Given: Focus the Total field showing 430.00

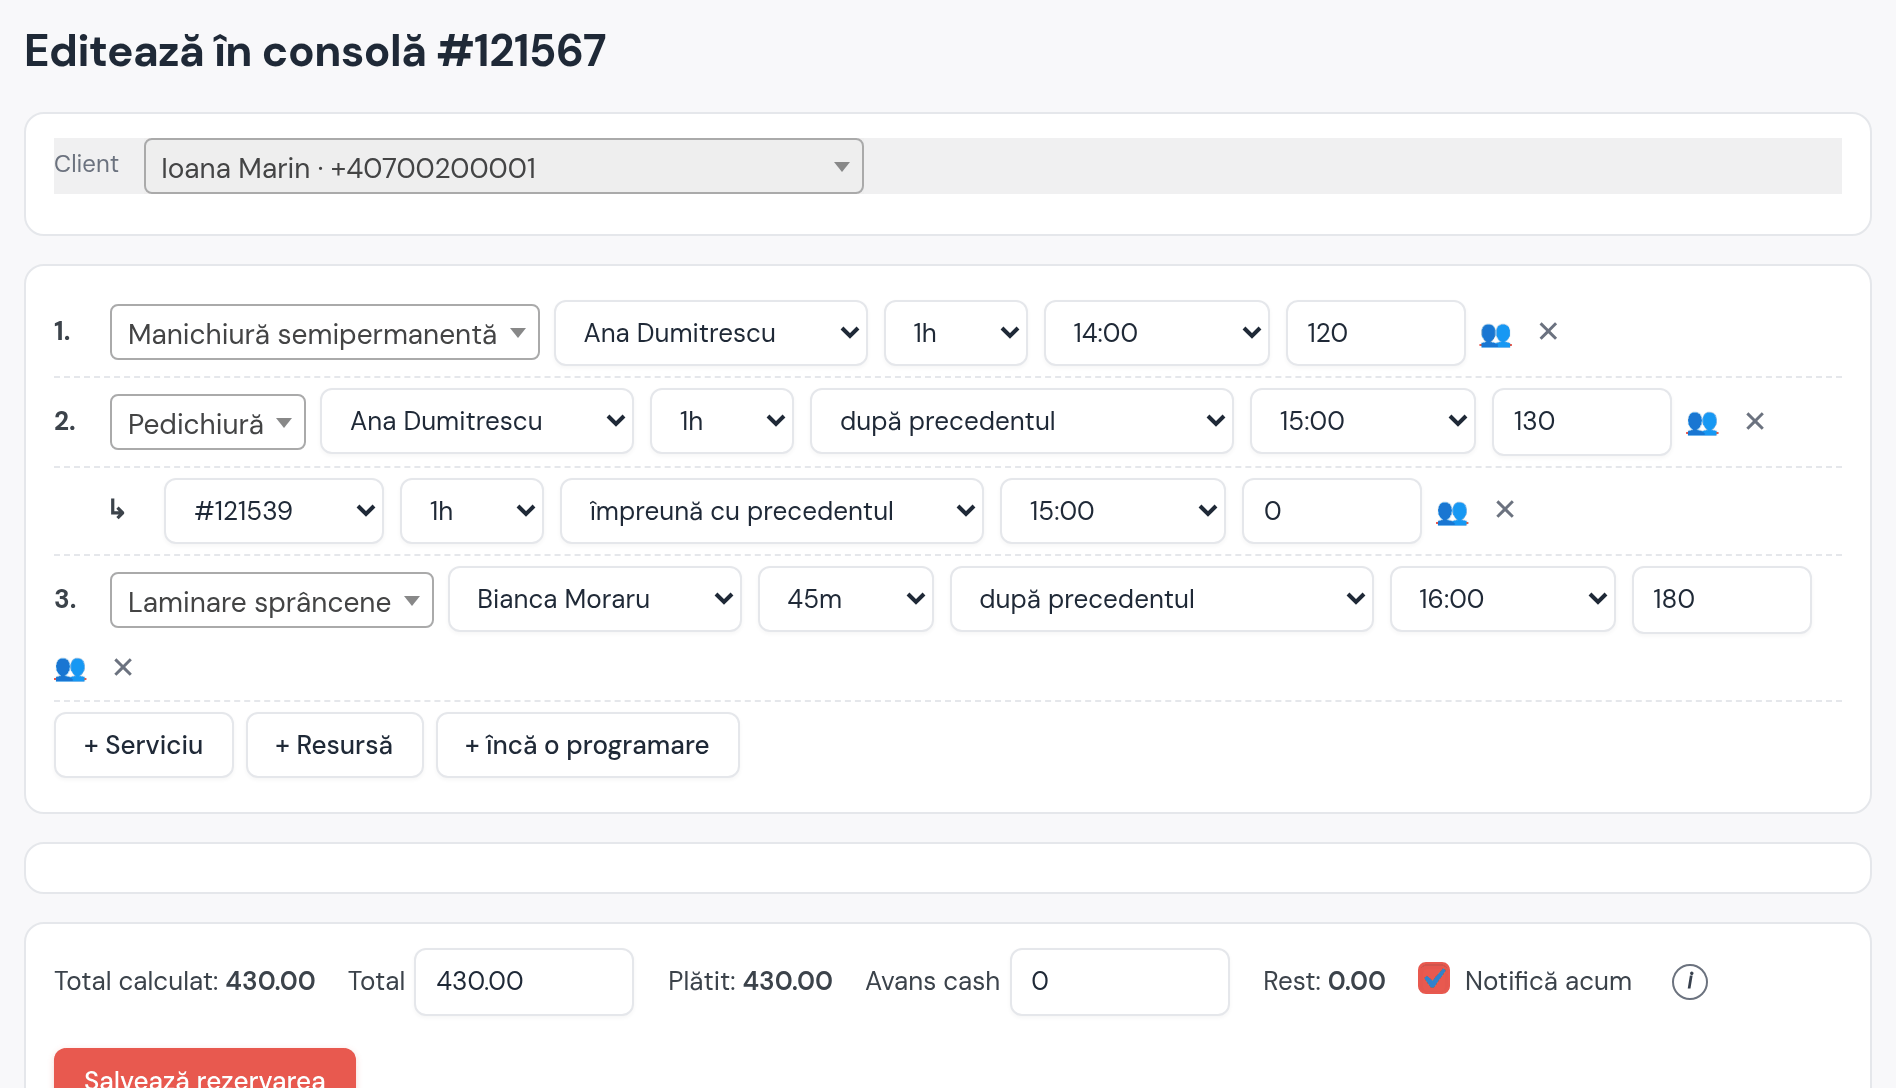Looking at the screenshot, I should pos(524,981).
